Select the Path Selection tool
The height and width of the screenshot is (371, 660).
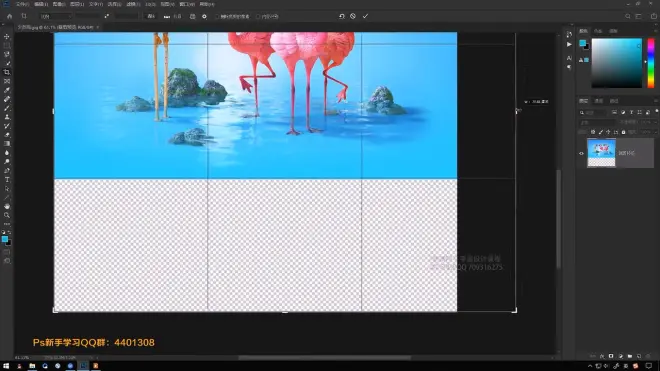click(x=7, y=189)
